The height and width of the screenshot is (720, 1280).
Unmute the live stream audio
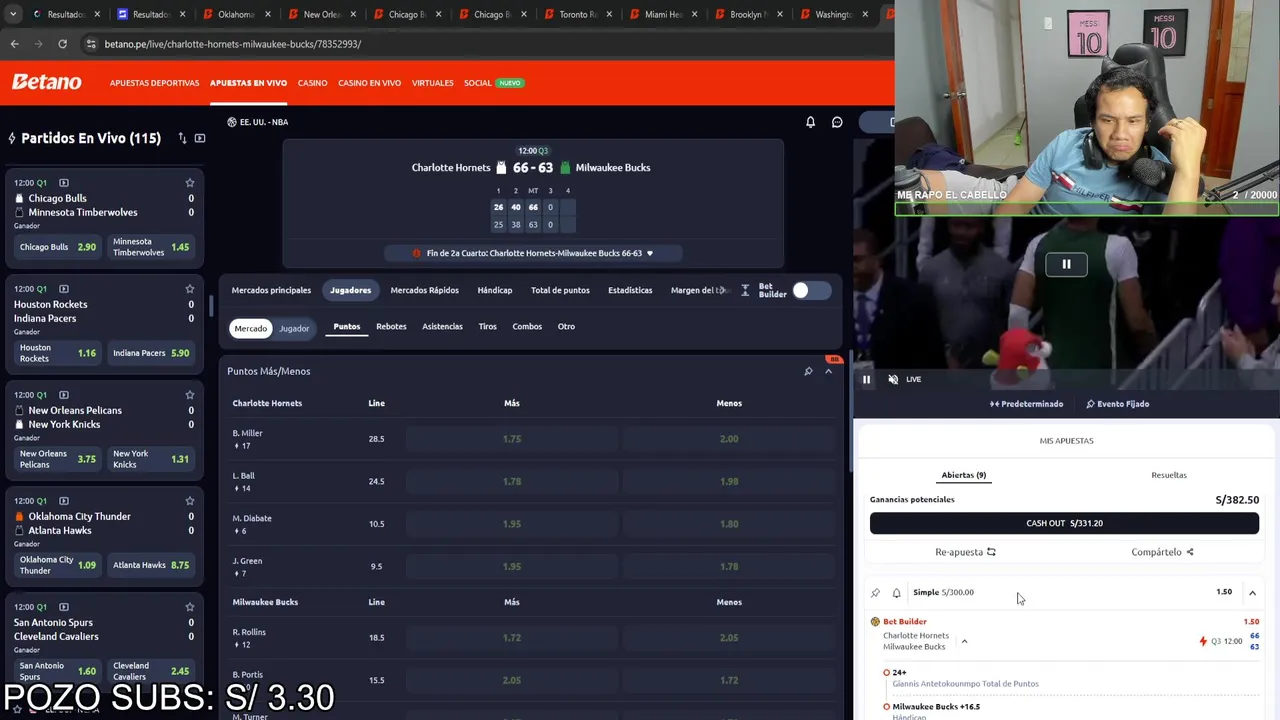point(893,379)
